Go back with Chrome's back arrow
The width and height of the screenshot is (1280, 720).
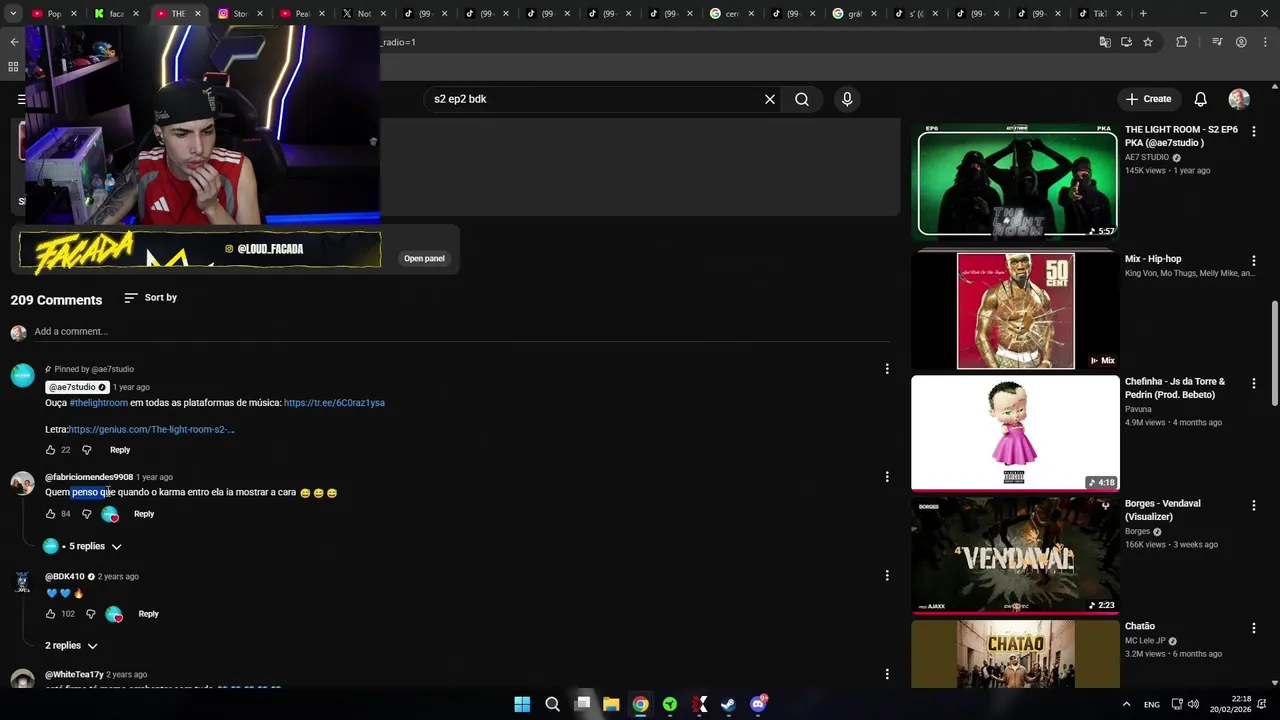14,42
